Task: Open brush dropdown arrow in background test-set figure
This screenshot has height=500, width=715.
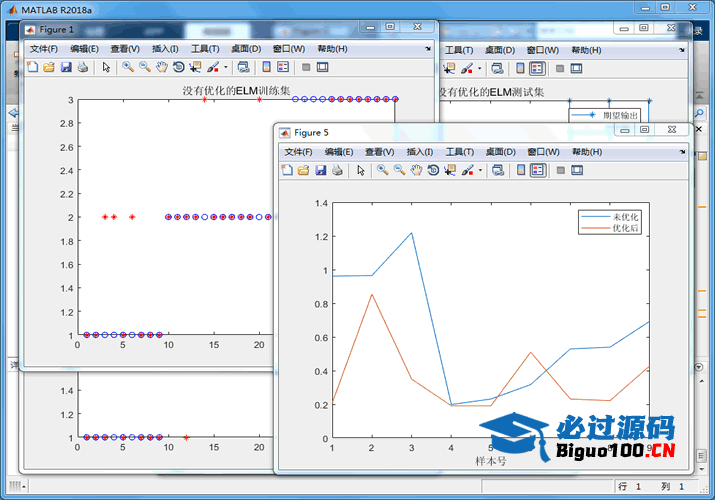Action: [x=479, y=69]
